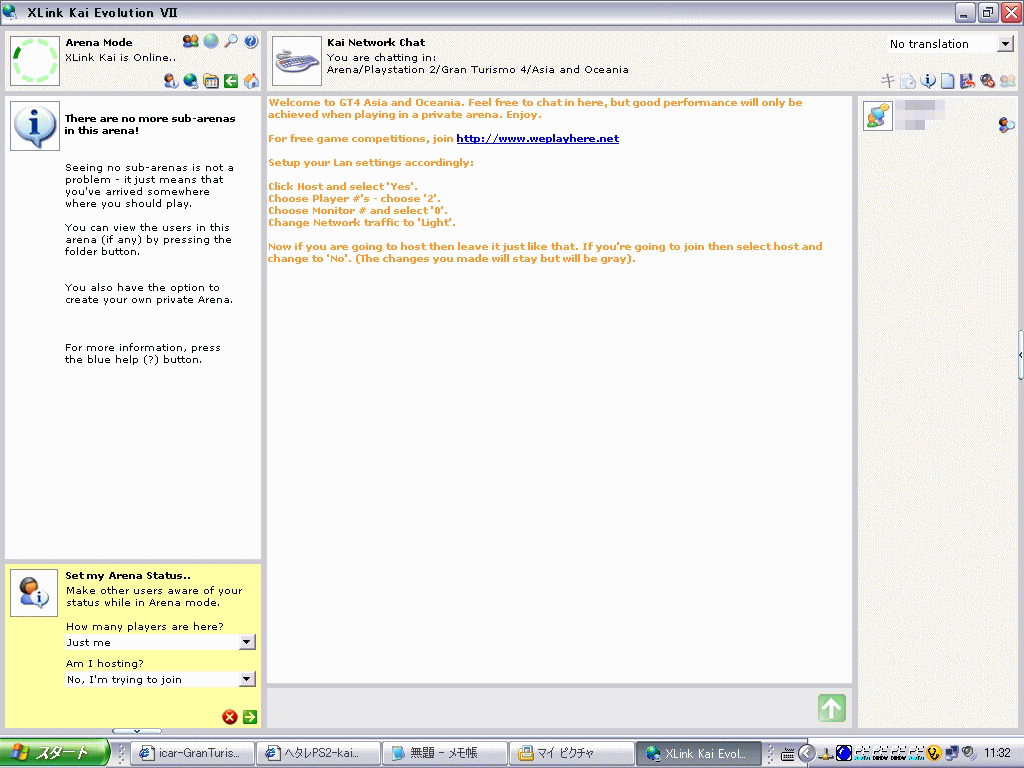Click the info speech bubble chat icon
The height and width of the screenshot is (768, 1024).
(927, 81)
